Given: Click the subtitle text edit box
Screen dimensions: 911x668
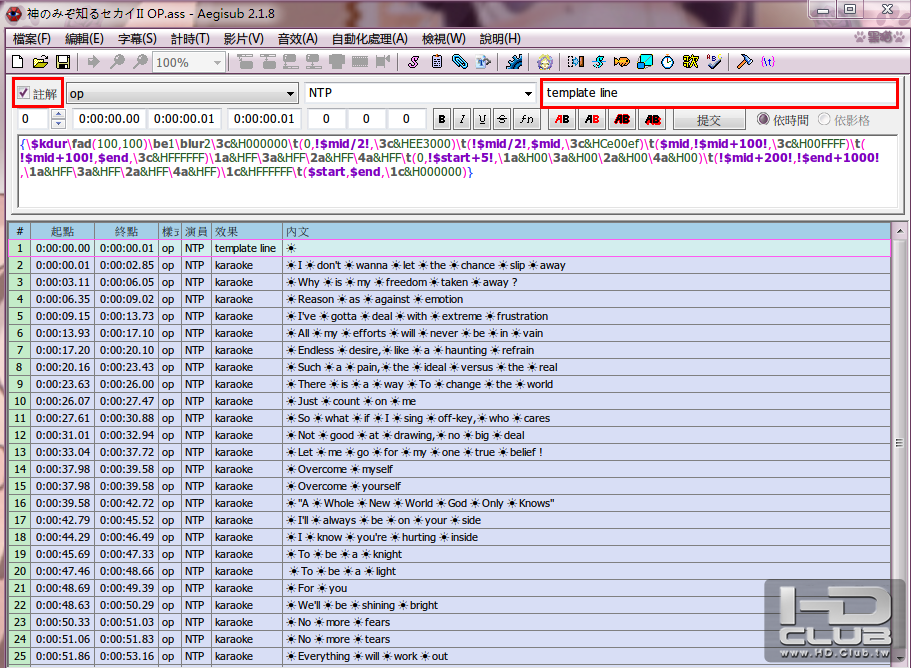Looking at the screenshot, I should (458, 171).
